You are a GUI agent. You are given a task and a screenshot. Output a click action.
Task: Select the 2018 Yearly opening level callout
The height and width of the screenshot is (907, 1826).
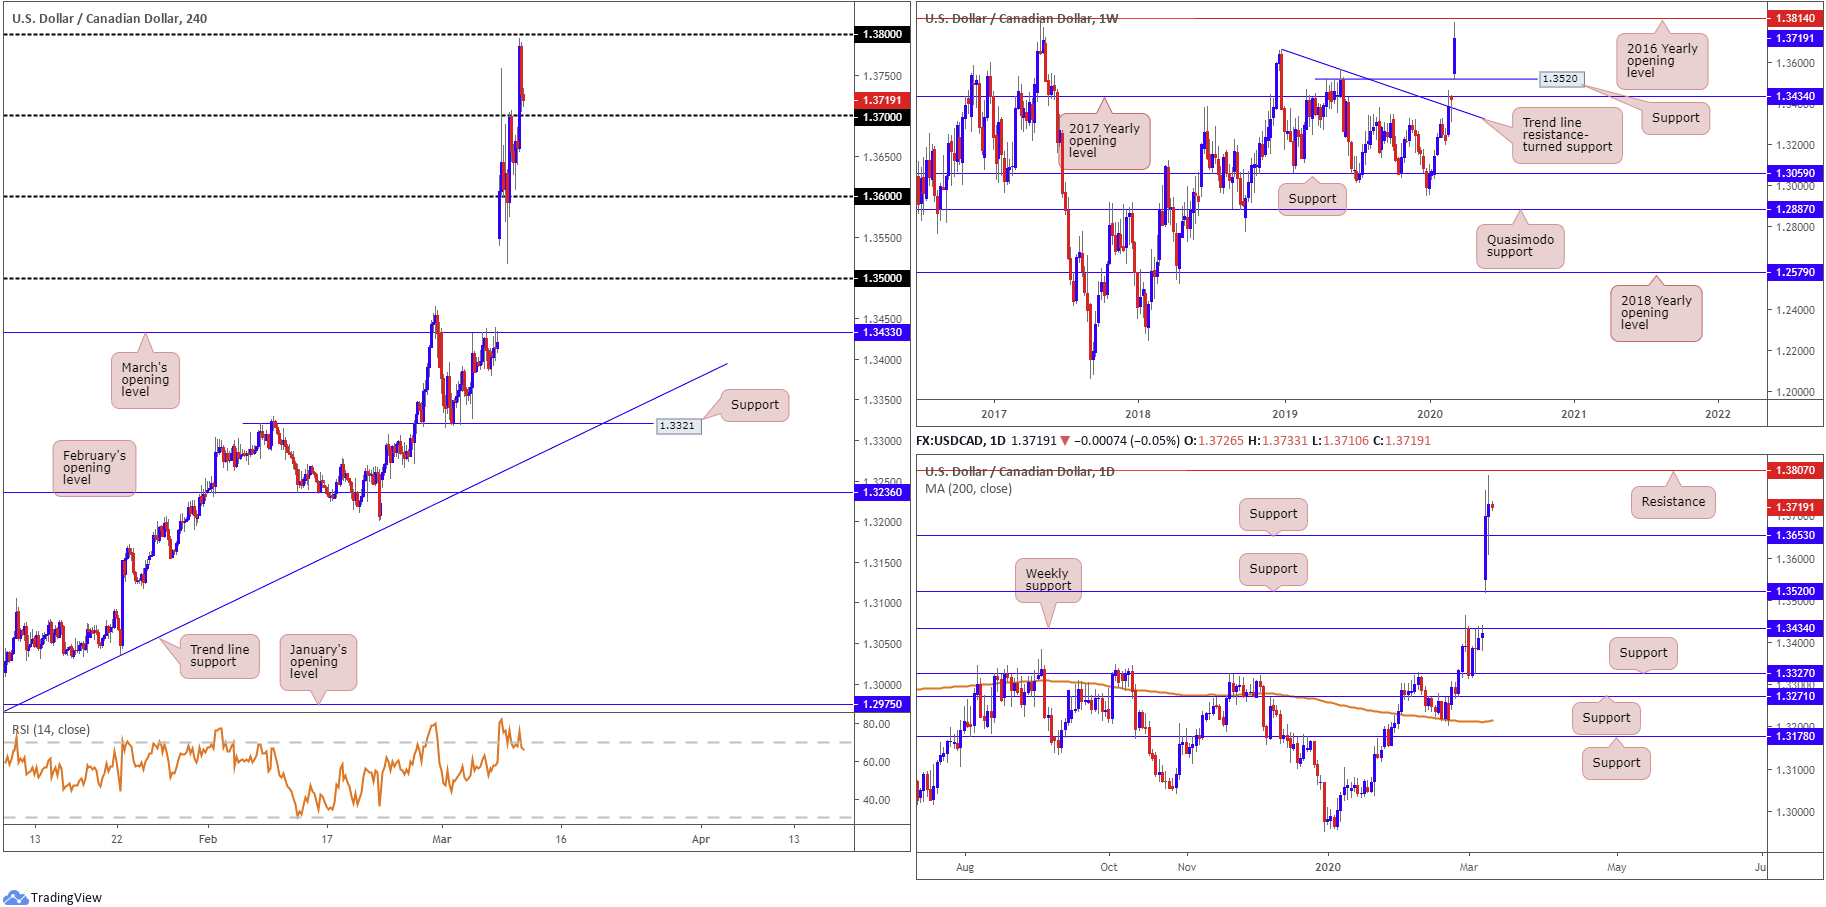(x=1656, y=313)
